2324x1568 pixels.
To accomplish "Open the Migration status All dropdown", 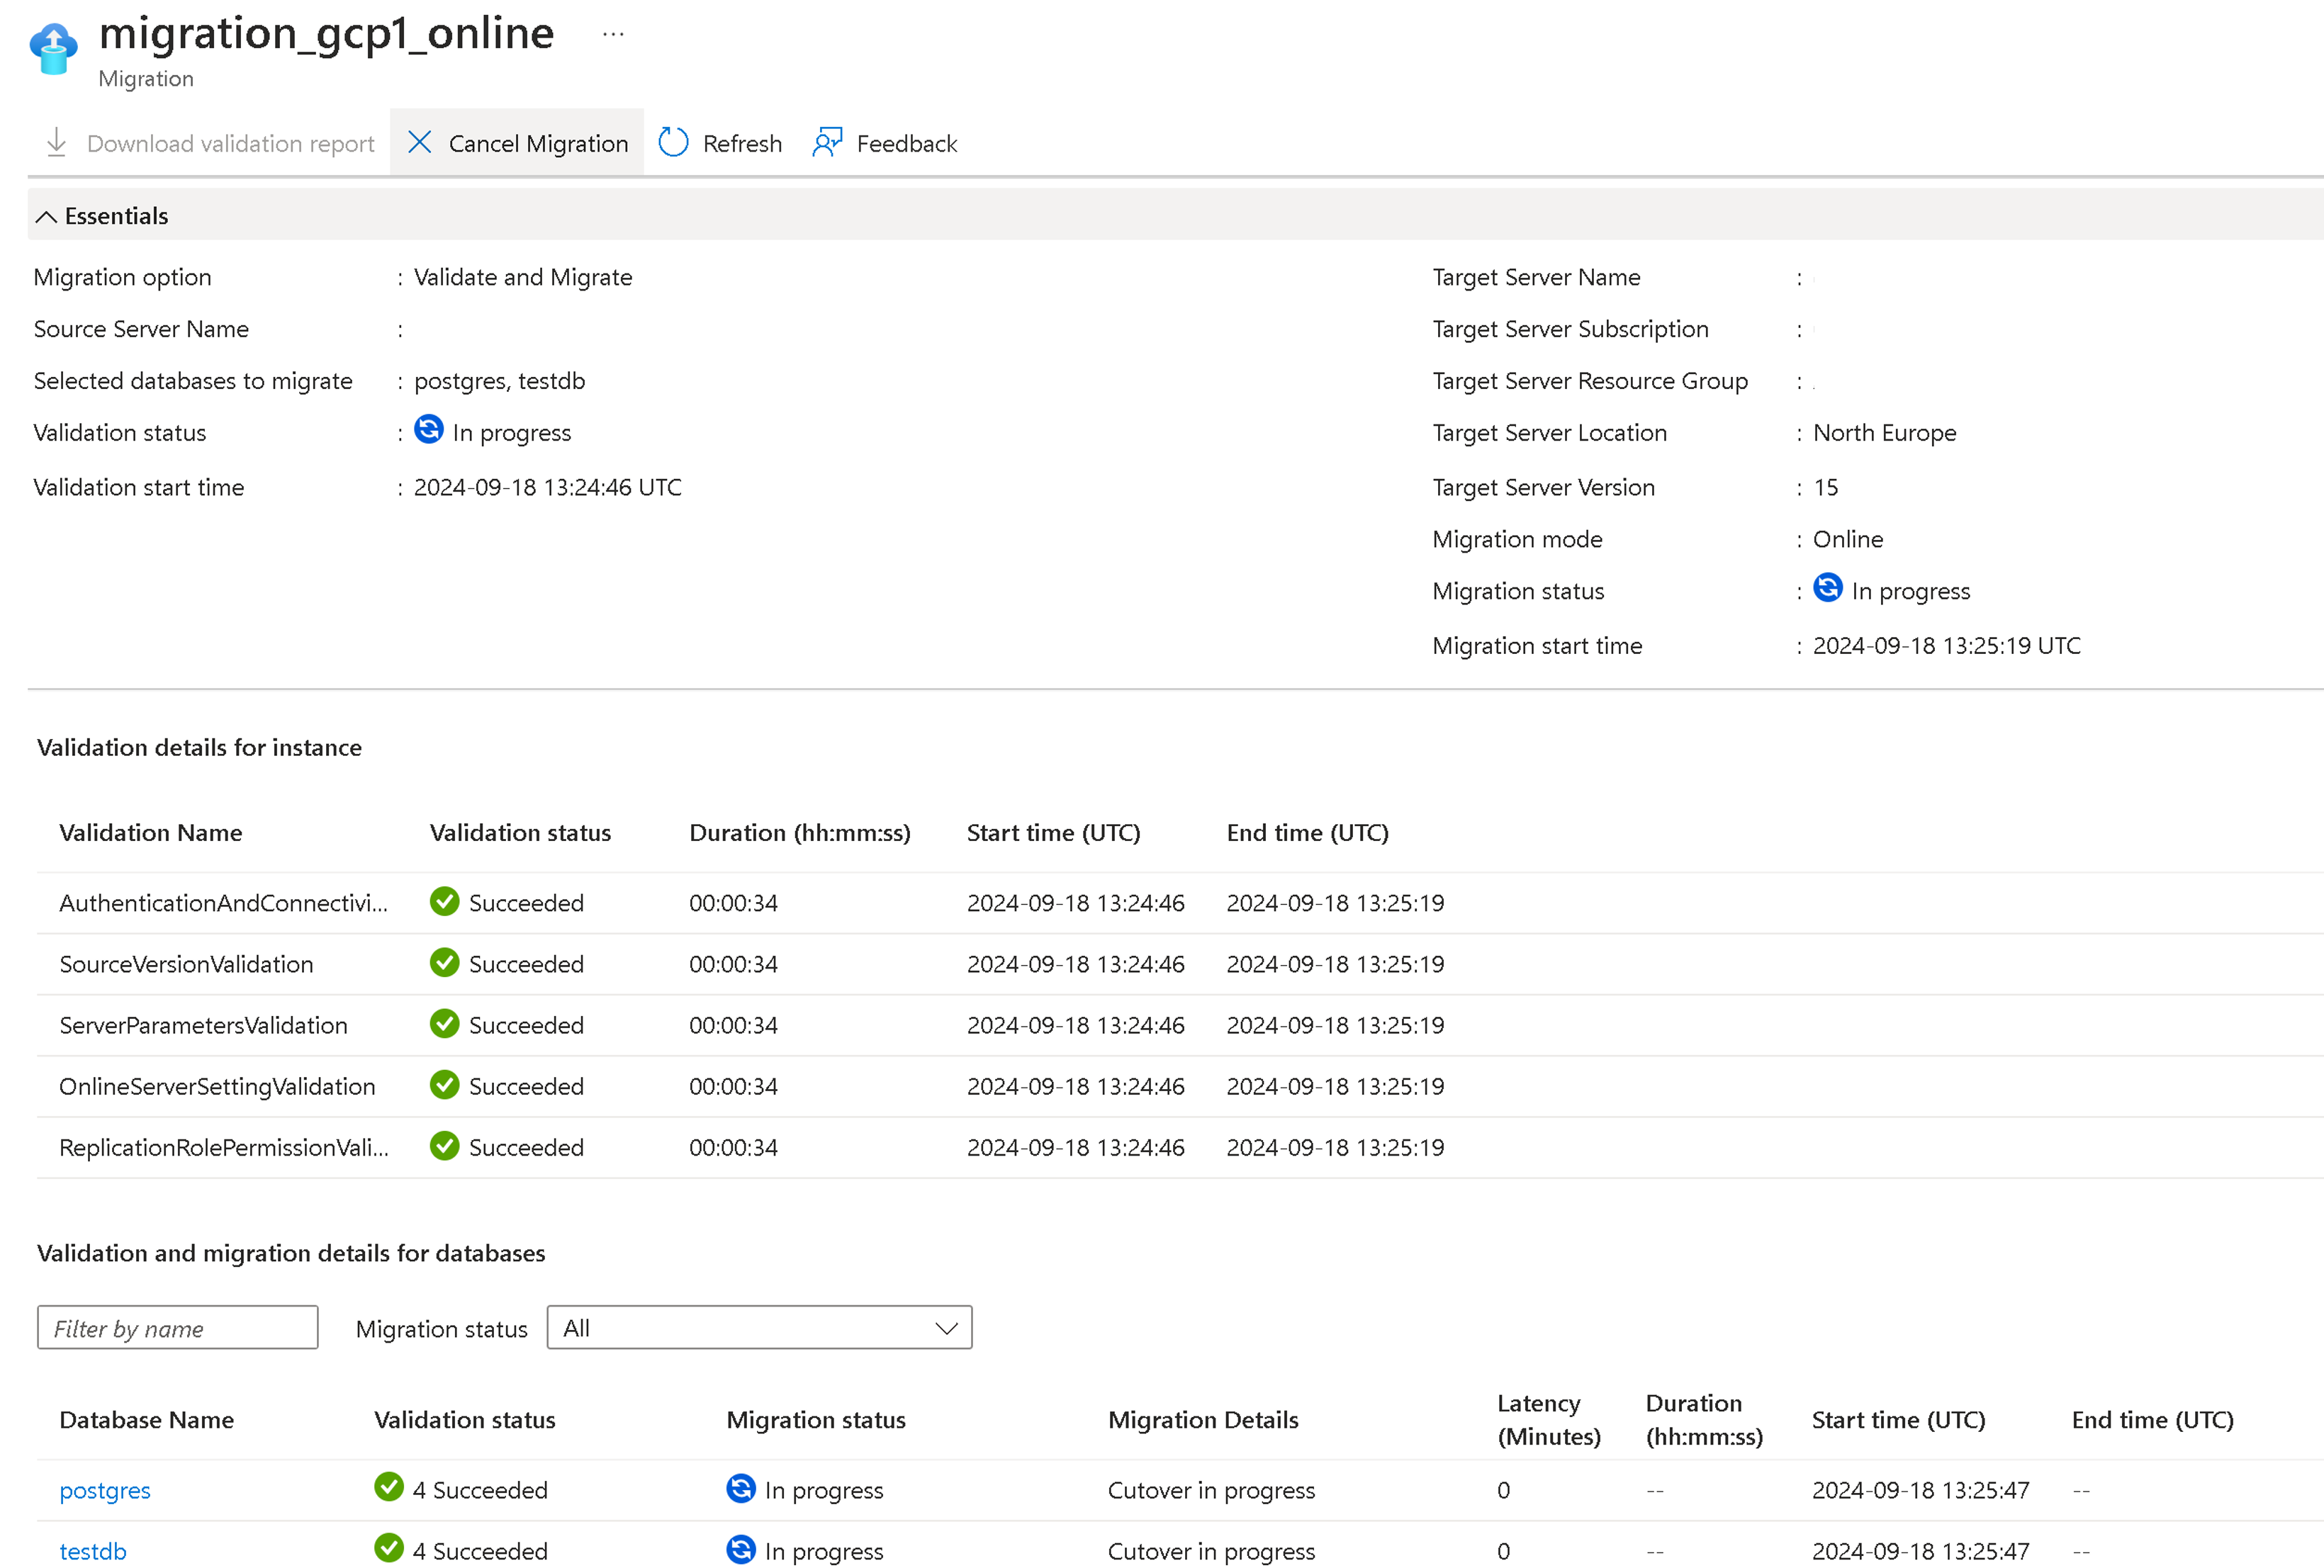I will (x=758, y=1328).
